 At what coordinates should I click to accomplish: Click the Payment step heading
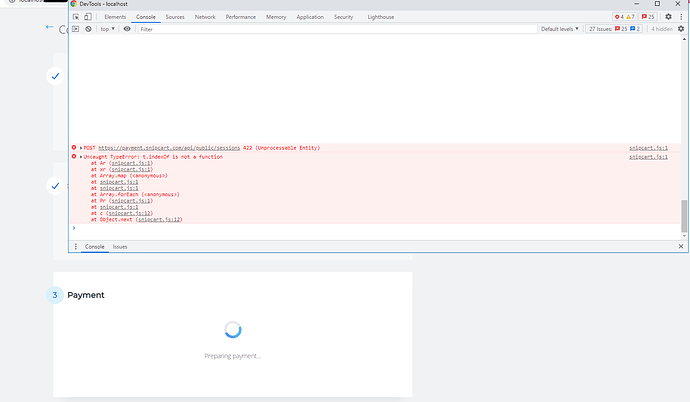[86, 295]
